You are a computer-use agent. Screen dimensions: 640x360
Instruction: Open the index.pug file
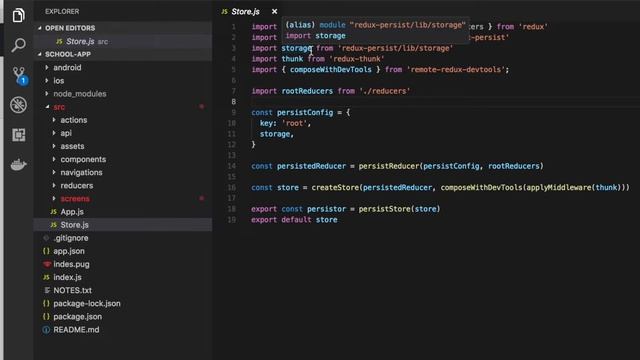click(71, 264)
